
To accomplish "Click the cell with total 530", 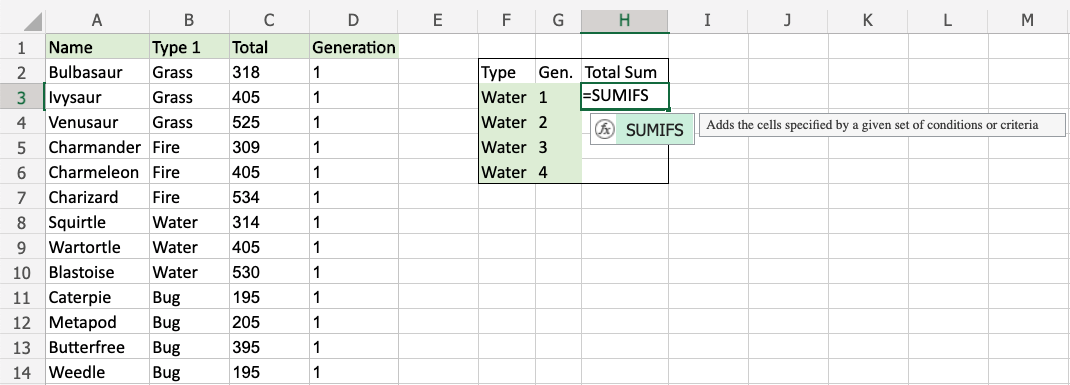I will tap(270, 272).
